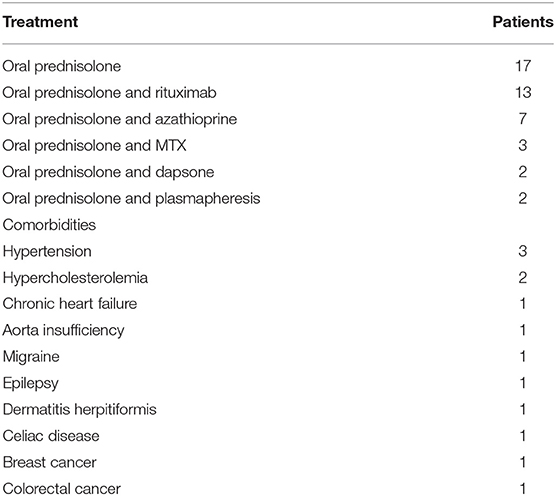The width and height of the screenshot is (556, 496).
Task: Click the Comorbidities section heading
Action: [x=49, y=225]
